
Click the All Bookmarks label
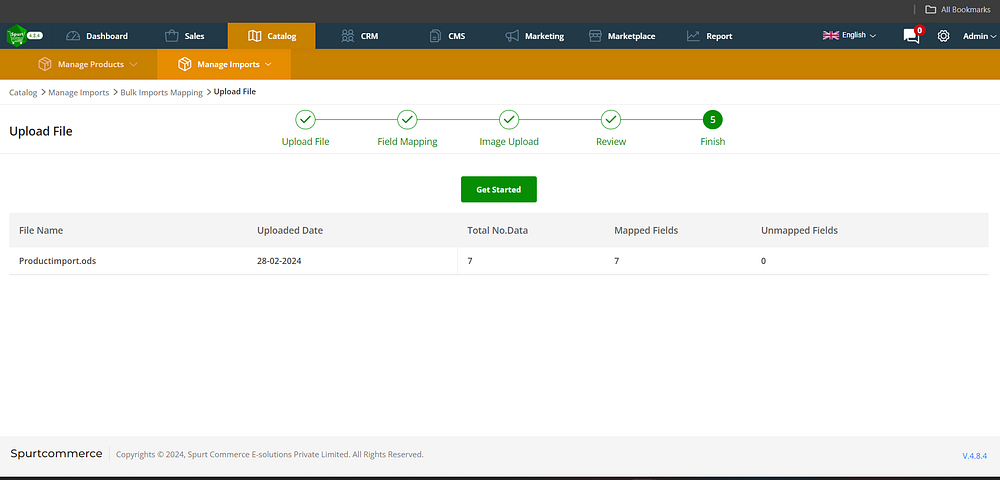coord(966,10)
